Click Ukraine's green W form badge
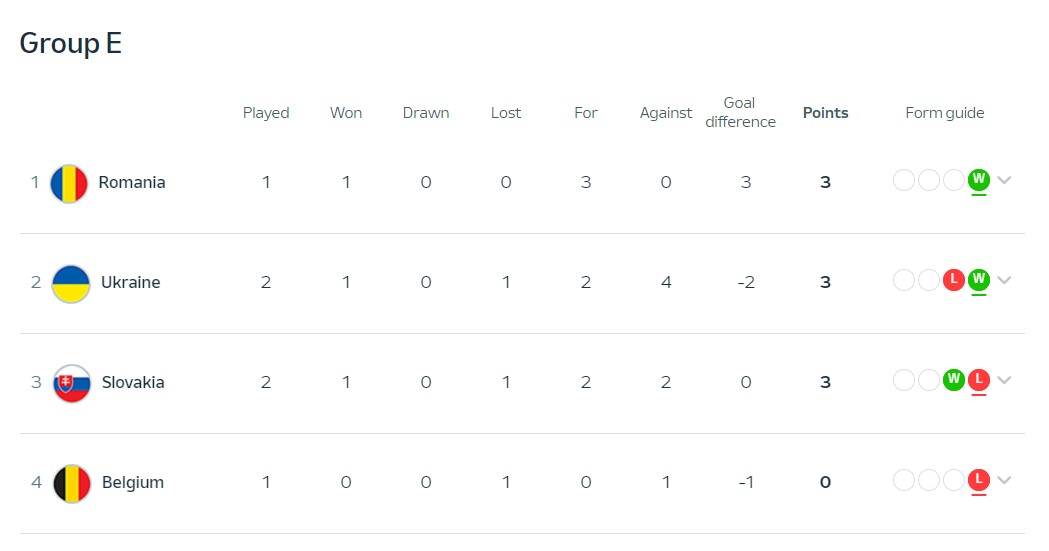 click(x=979, y=280)
